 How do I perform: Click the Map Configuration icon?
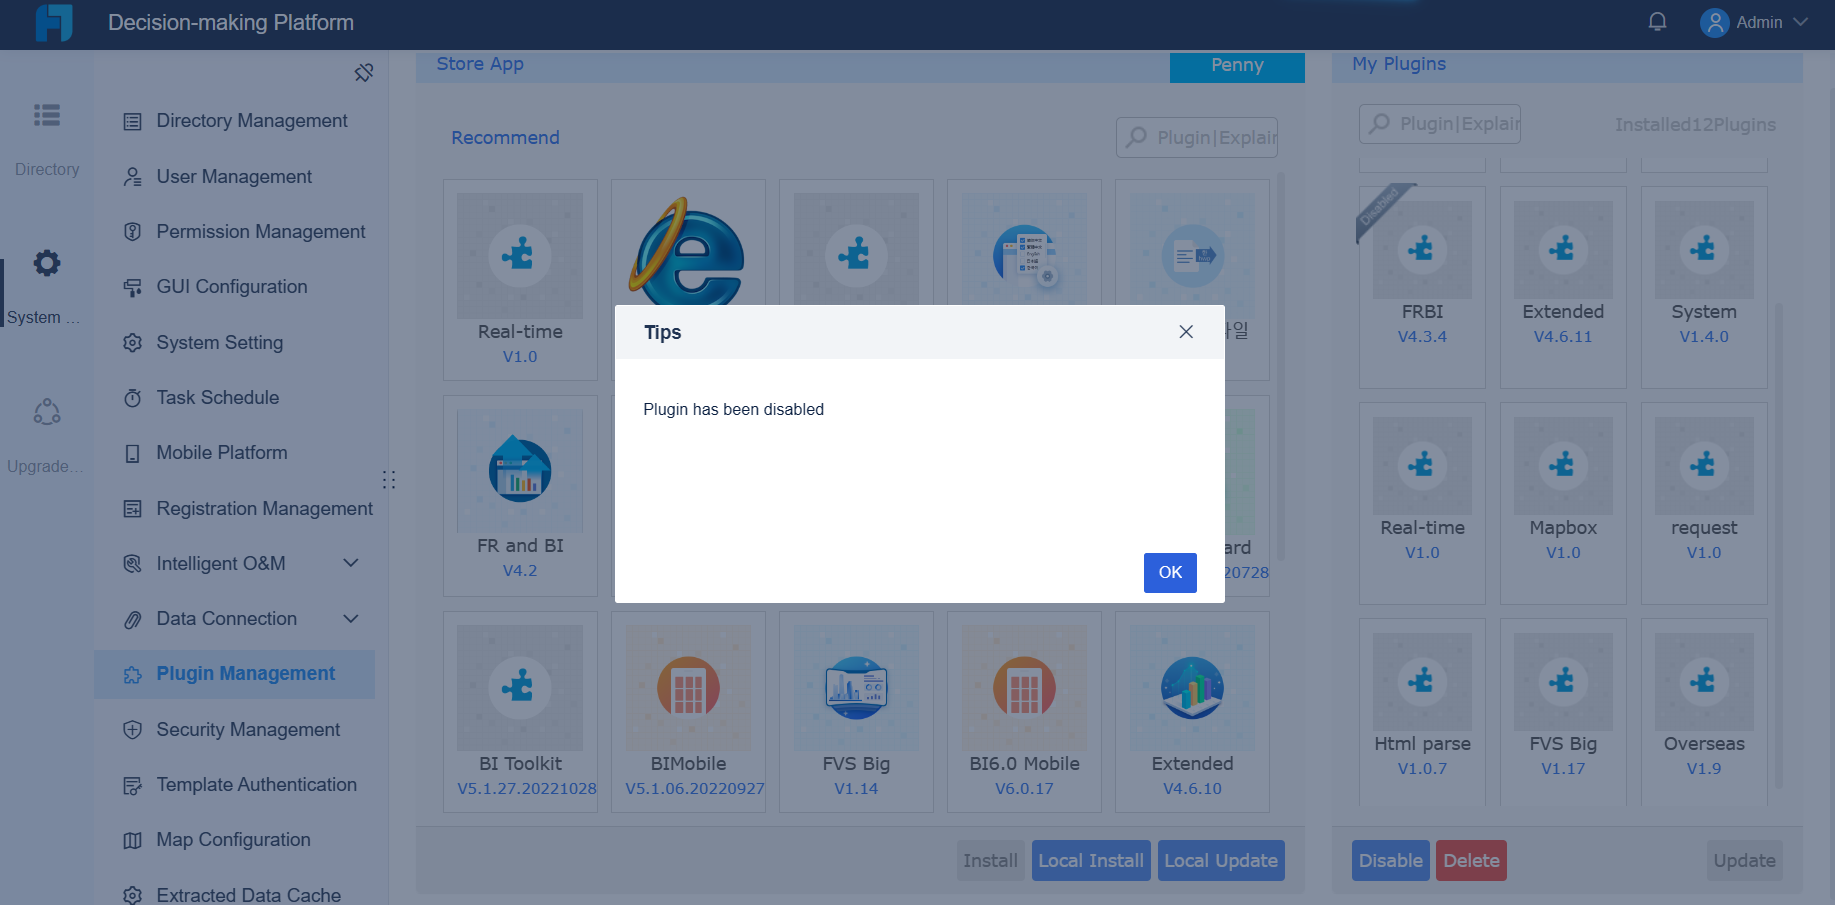(x=132, y=841)
